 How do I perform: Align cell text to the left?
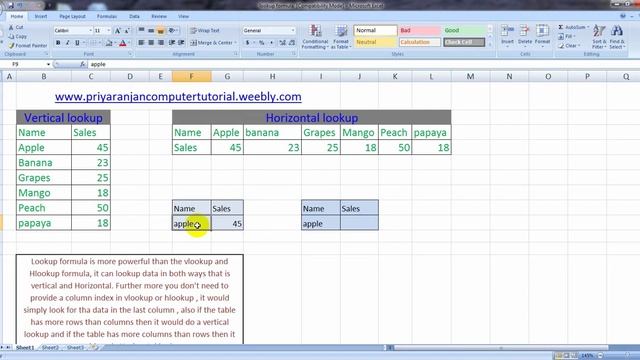[141, 43]
